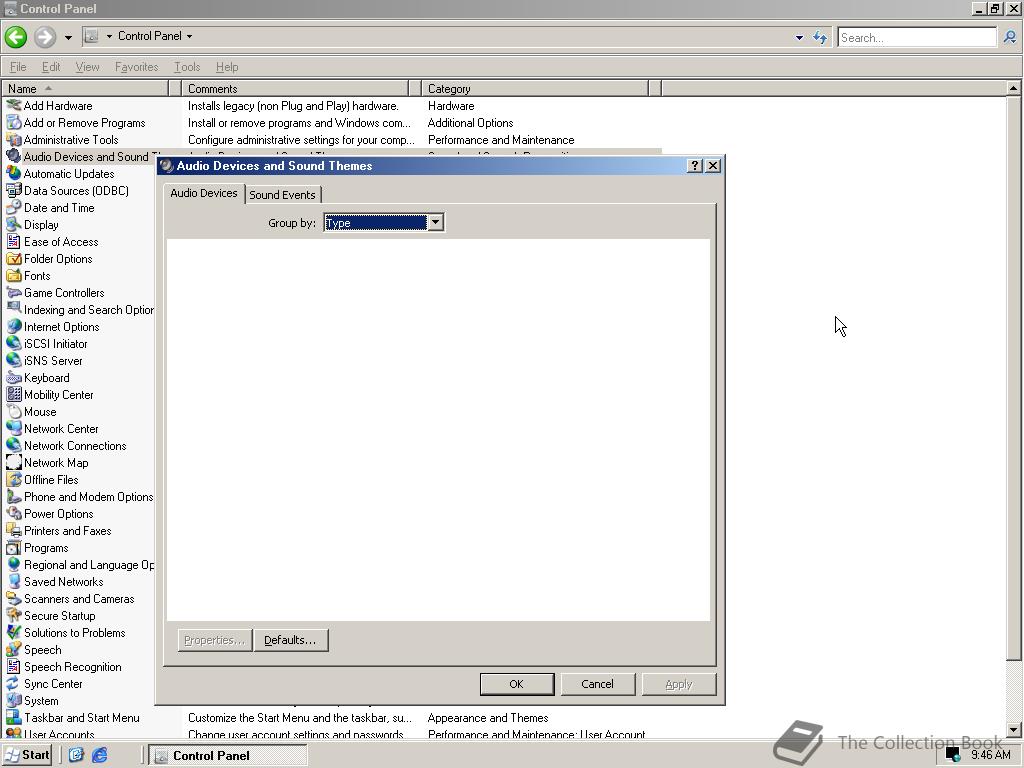Select the Mouse icon
The width and height of the screenshot is (1024, 768).
(x=14, y=411)
